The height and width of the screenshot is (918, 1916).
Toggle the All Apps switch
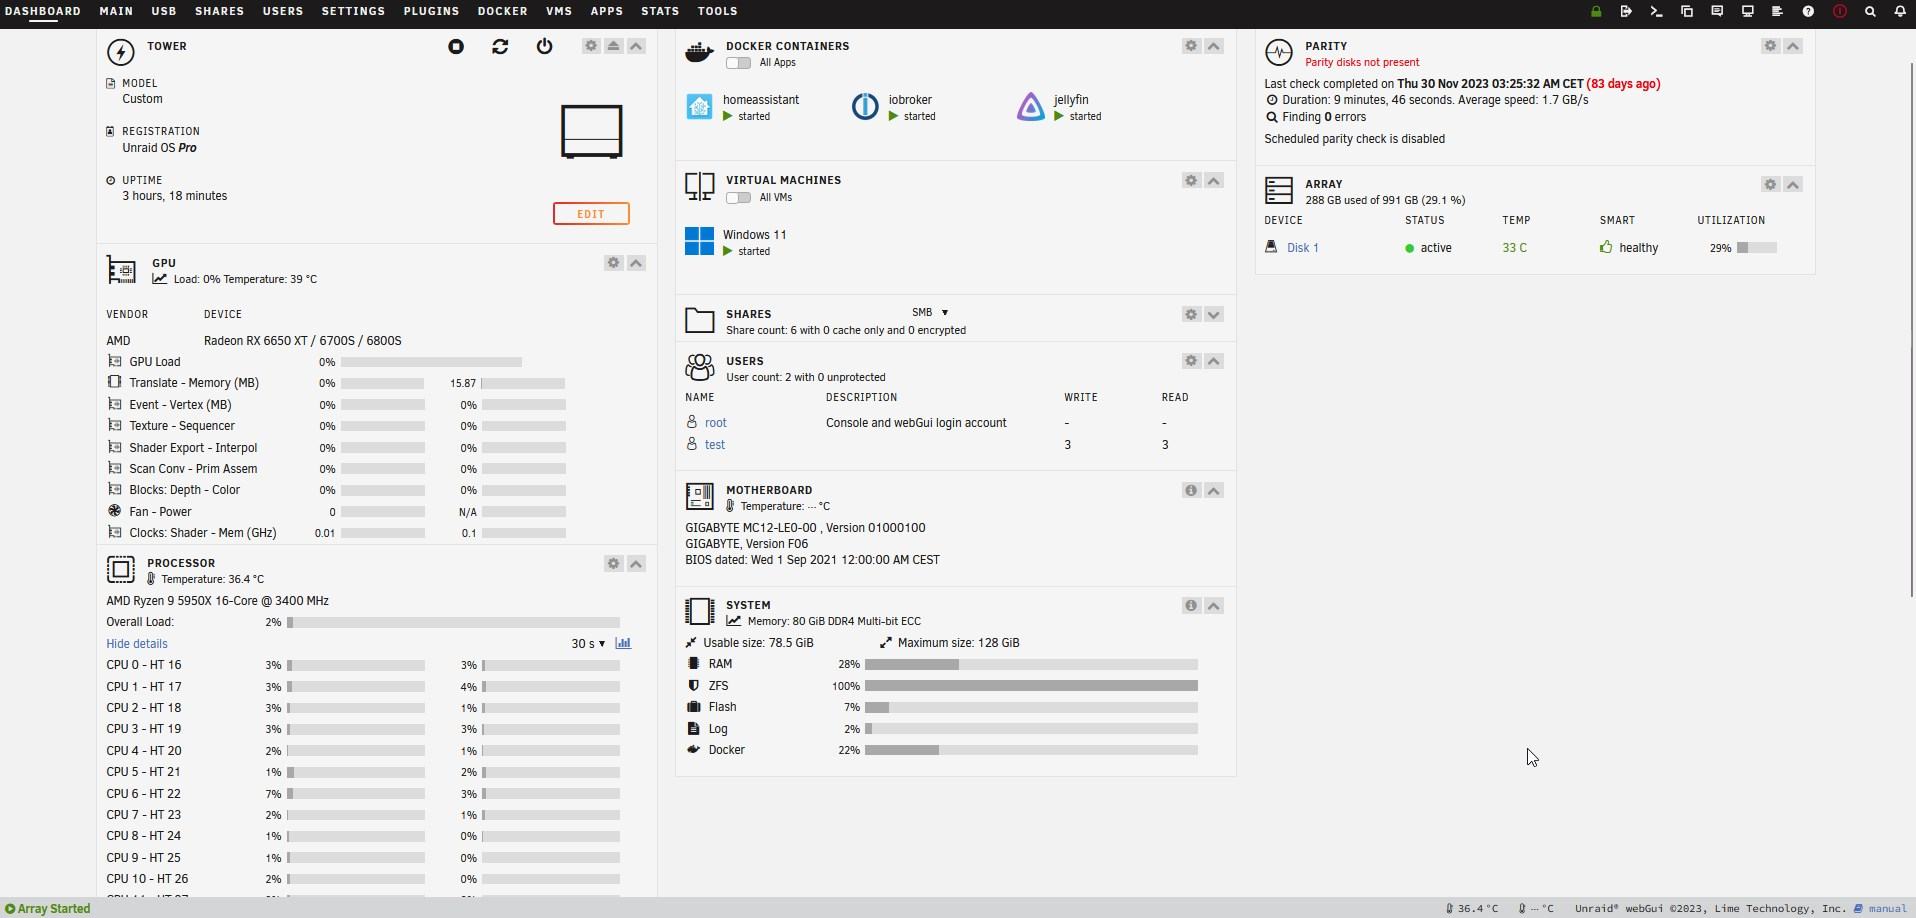point(738,63)
